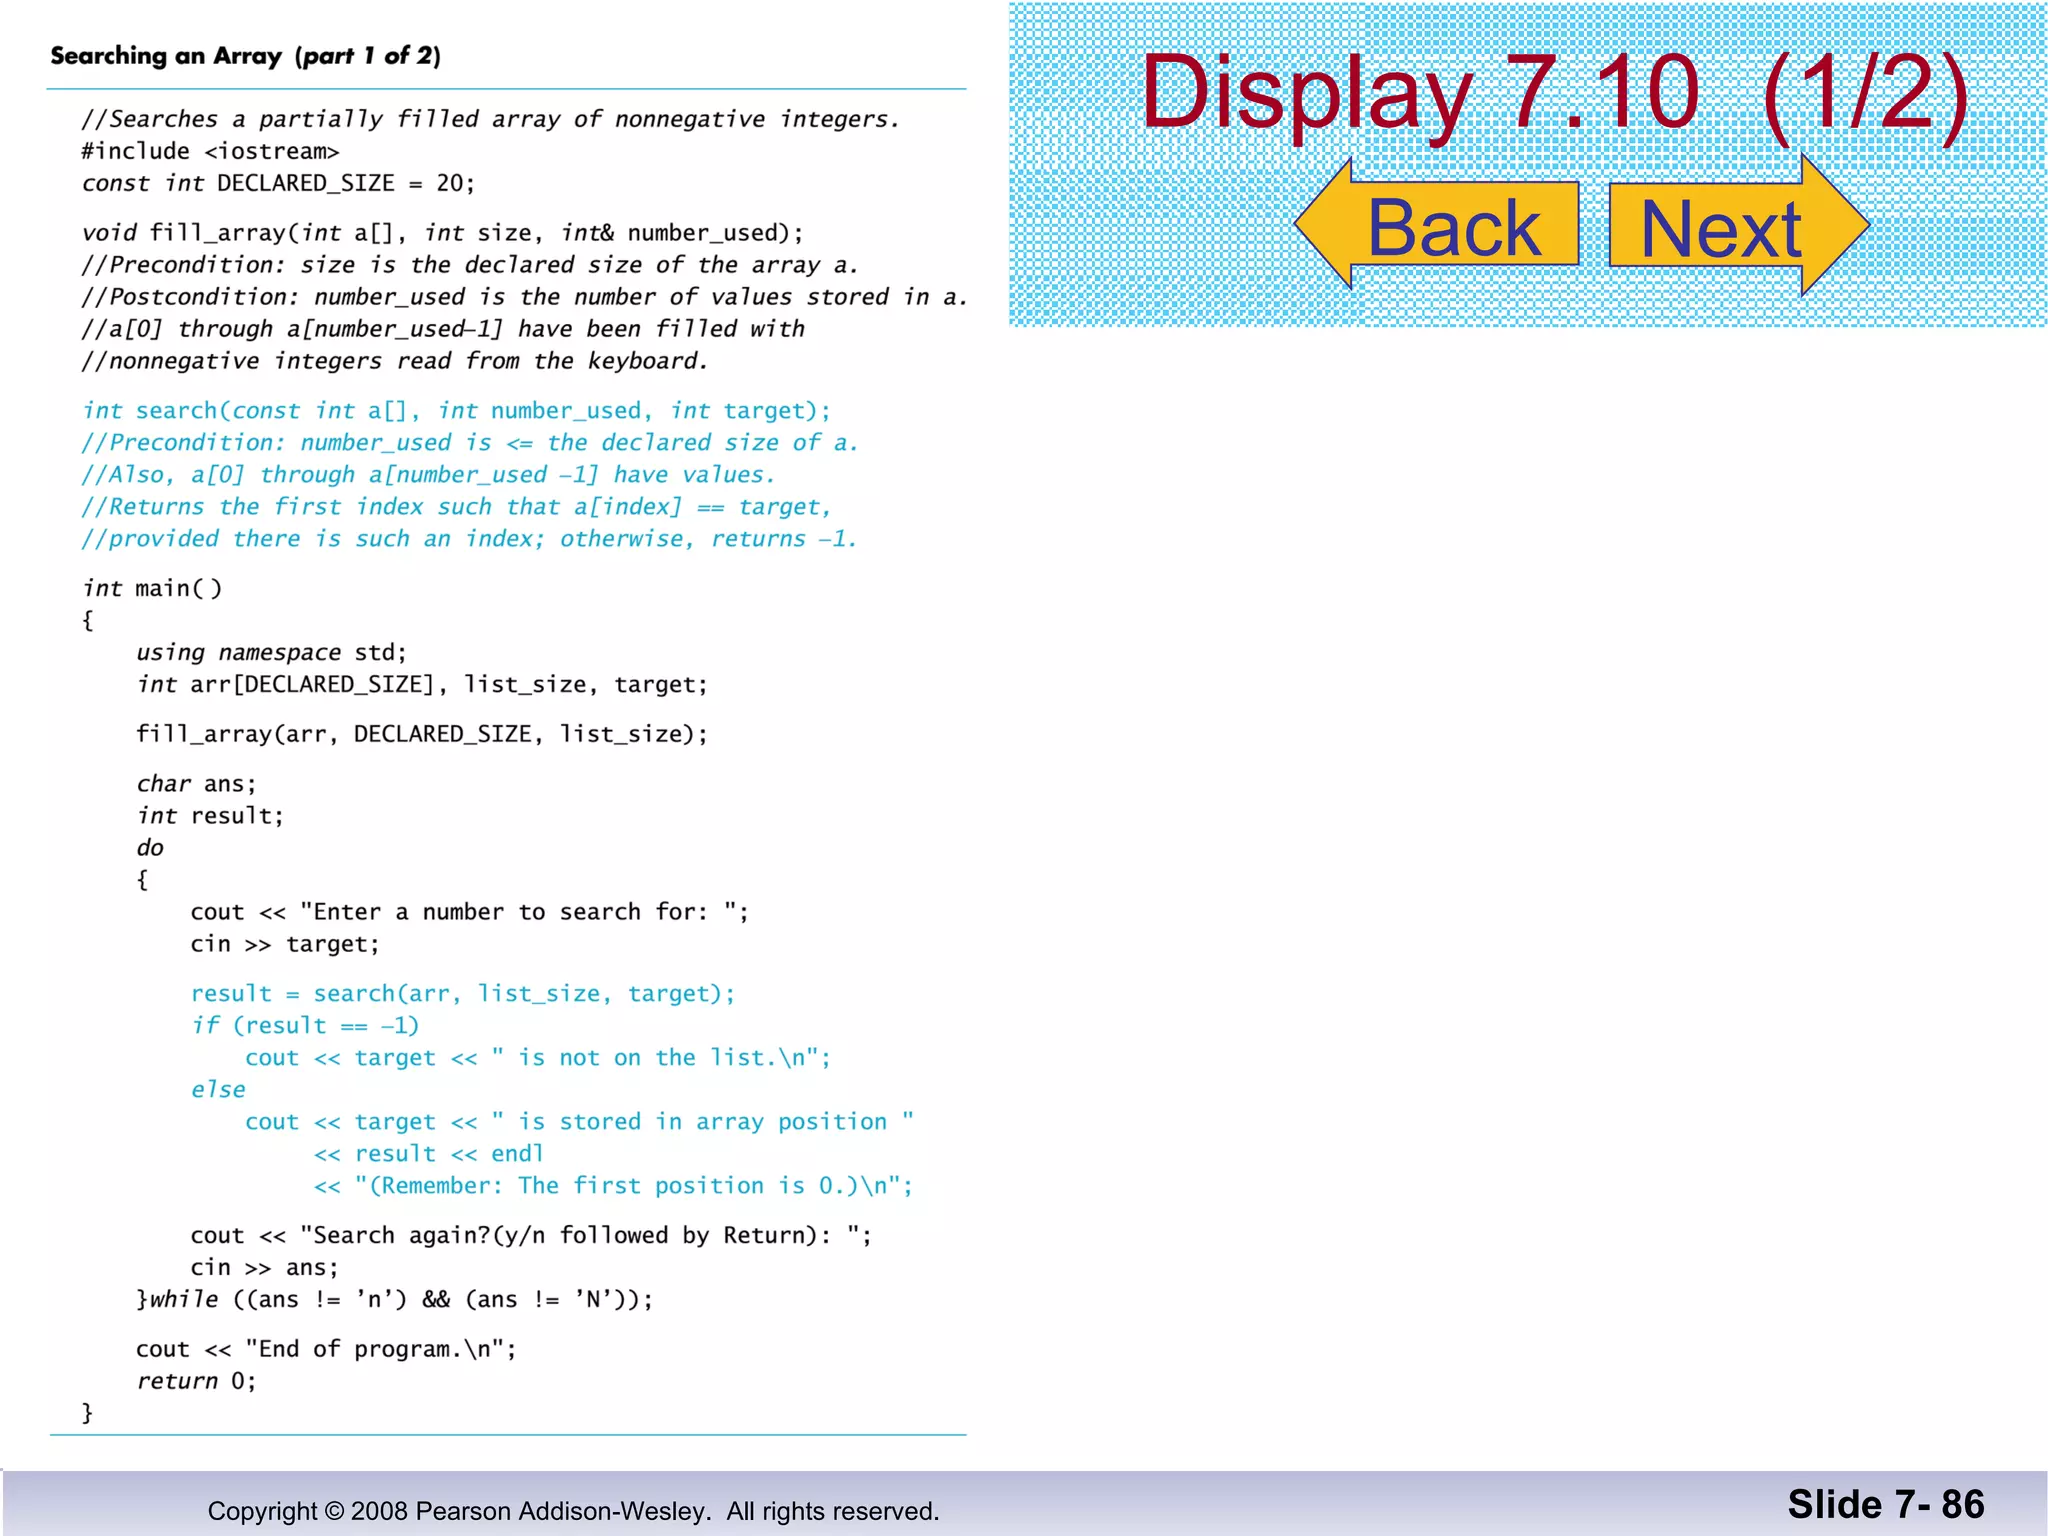Click the 'const int DECLARED_SIZE = 20;' line
The width and height of the screenshot is (2048, 1536).
click(x=279, y=183)
